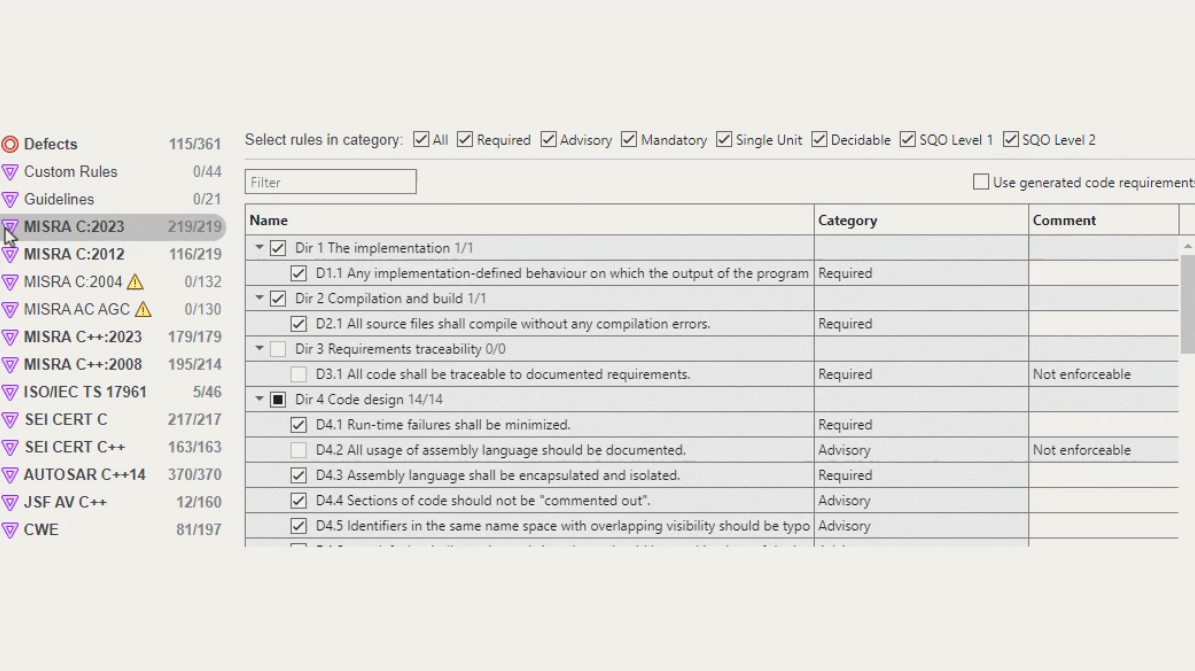Open the AUTOSAR C++14 rule set

85,475
